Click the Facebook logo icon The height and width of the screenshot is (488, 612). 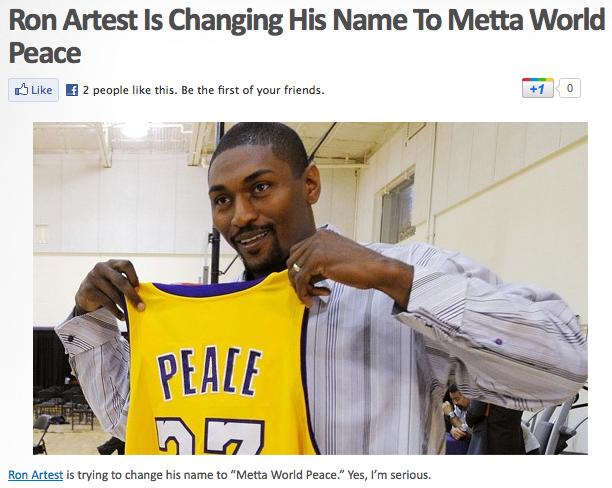[x=72, y=90]
